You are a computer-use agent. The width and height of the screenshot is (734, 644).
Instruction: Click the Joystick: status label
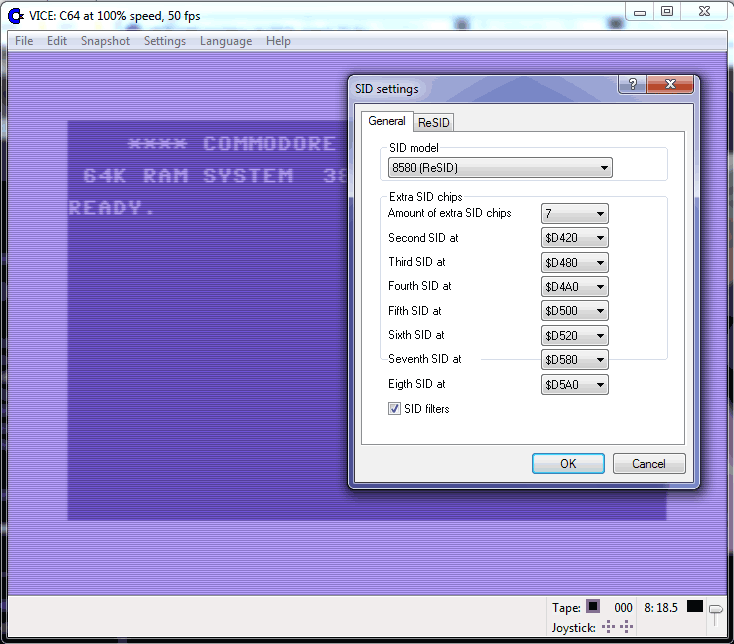[x=573, y=627]
